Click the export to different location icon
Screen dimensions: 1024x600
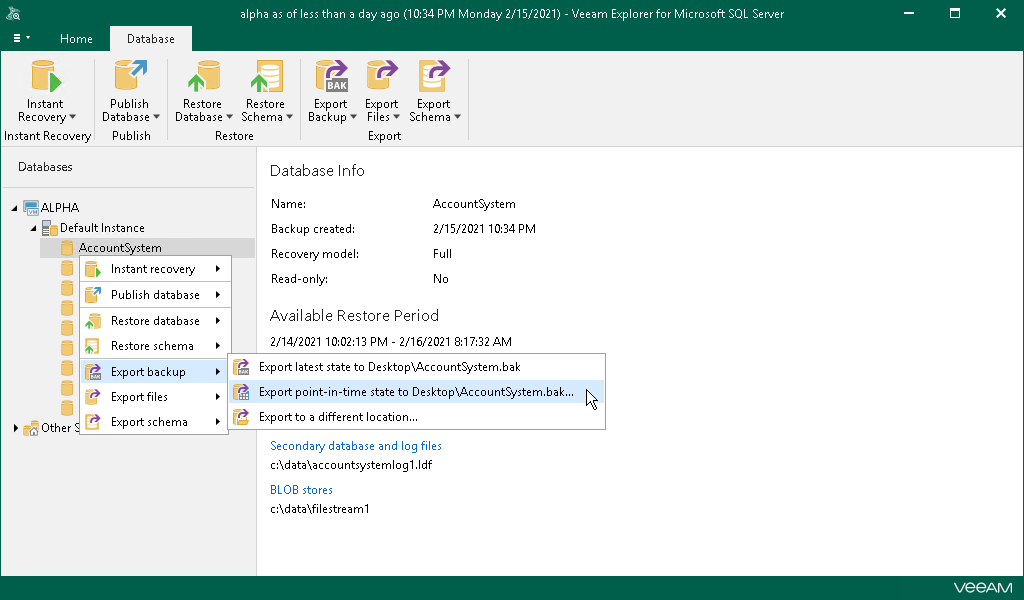(242, 417)
